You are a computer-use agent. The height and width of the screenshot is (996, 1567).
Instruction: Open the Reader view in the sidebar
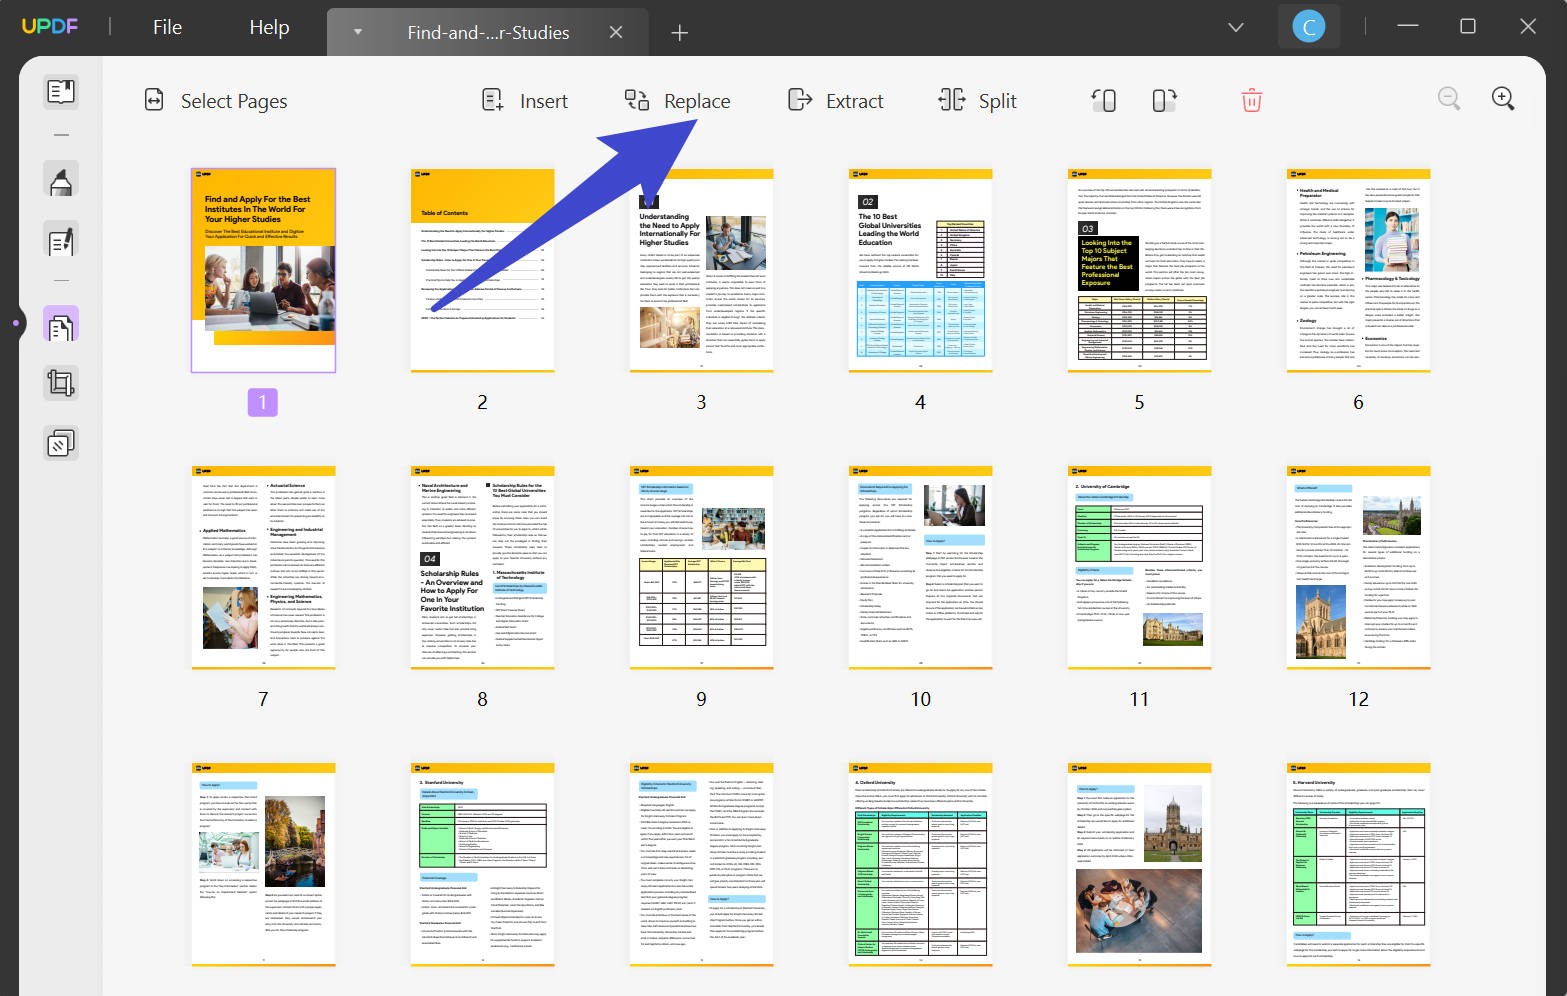click(x=60, y=92)
